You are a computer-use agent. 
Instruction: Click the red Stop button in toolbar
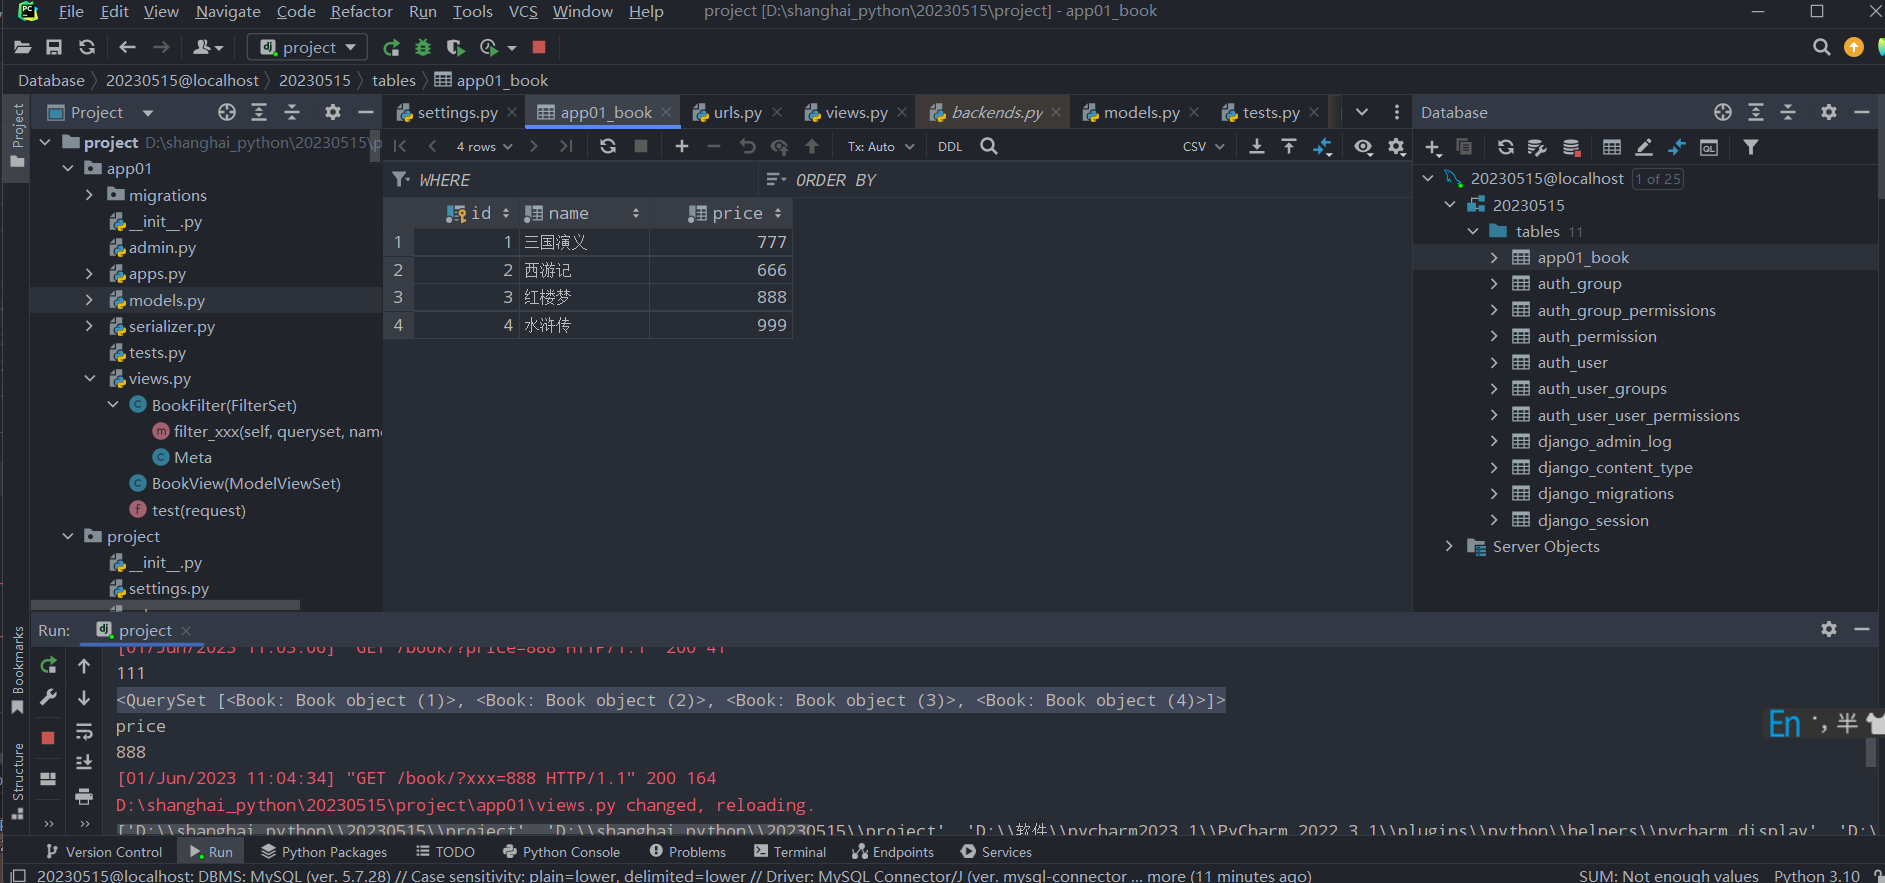tap(539, 47)
